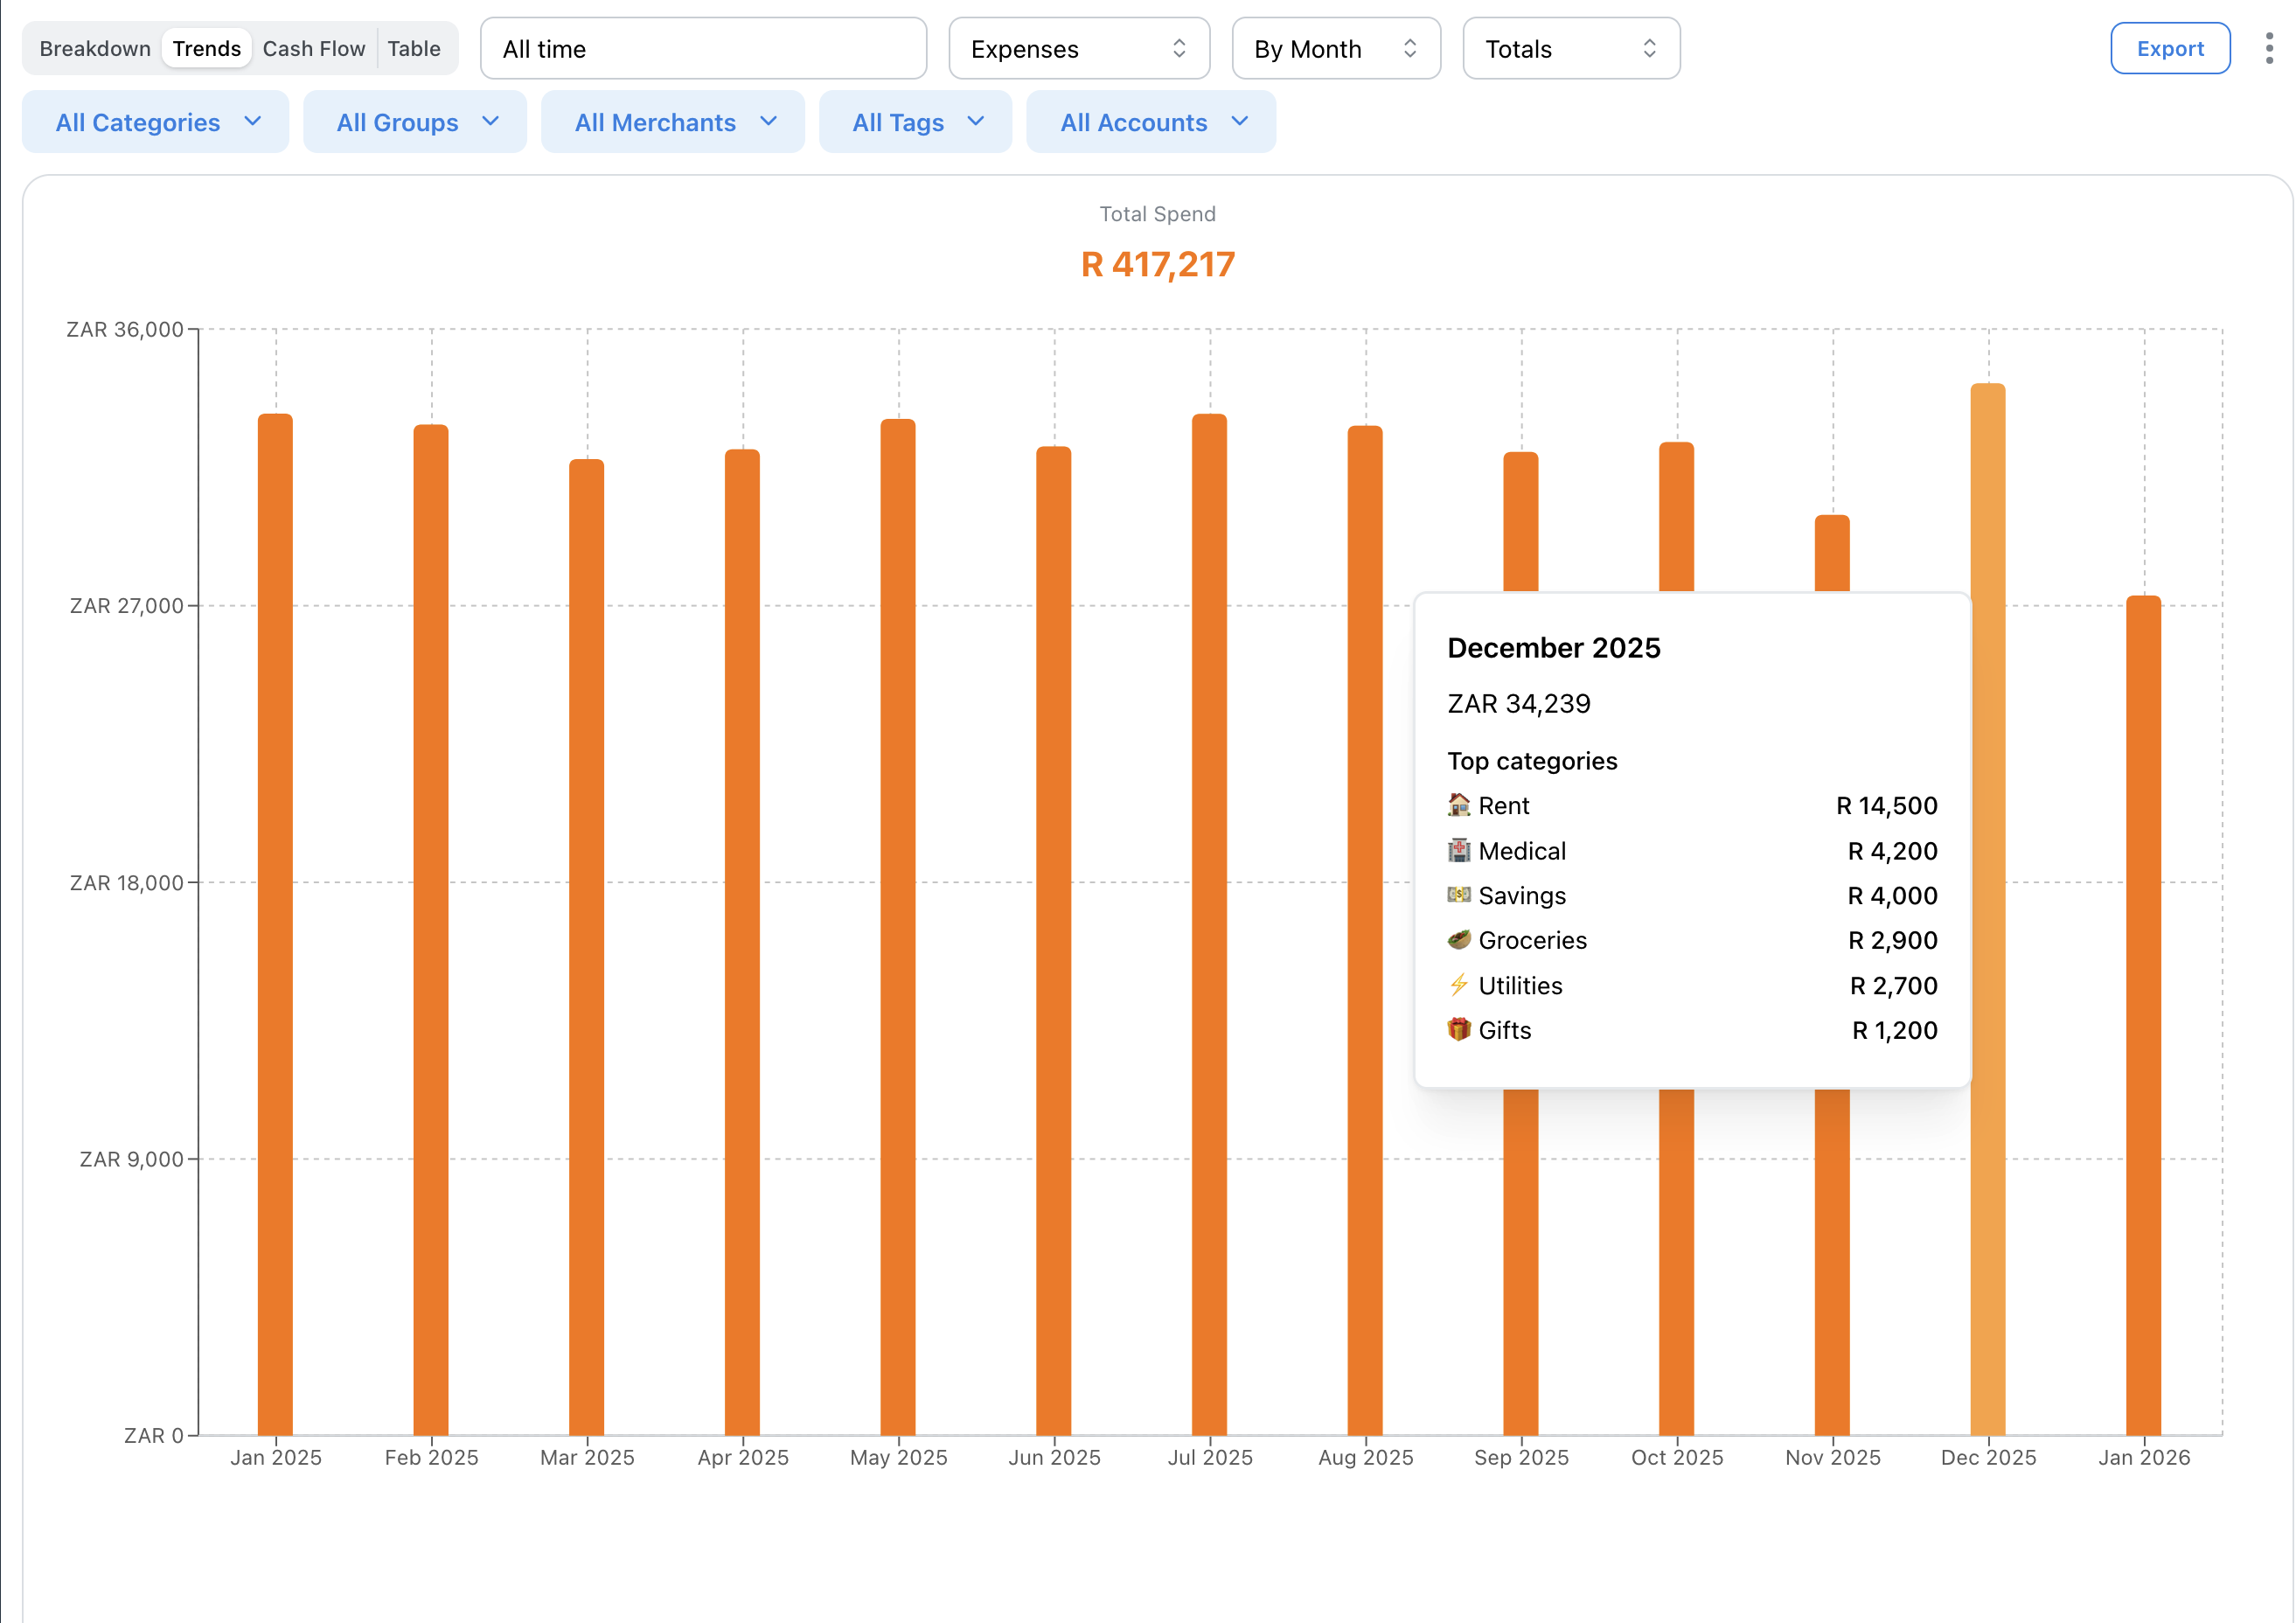Open the Cash Flow view
Image resolution: width=2296 pixels, height=1623 pixels.
tap(314, 47)
